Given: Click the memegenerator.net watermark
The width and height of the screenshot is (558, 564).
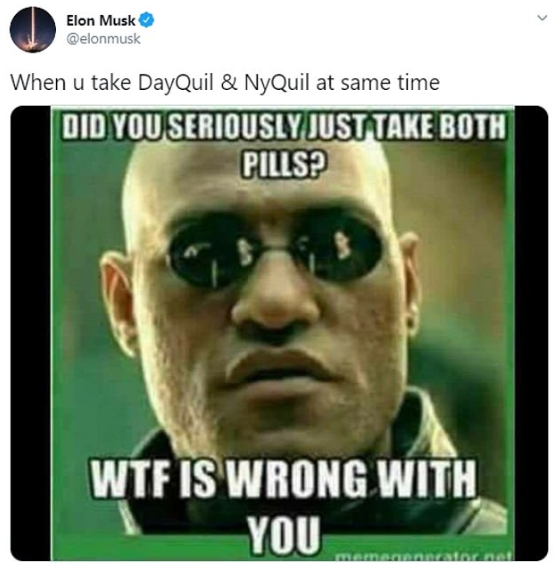Looking at the screenshot, I should click(423, 556).
